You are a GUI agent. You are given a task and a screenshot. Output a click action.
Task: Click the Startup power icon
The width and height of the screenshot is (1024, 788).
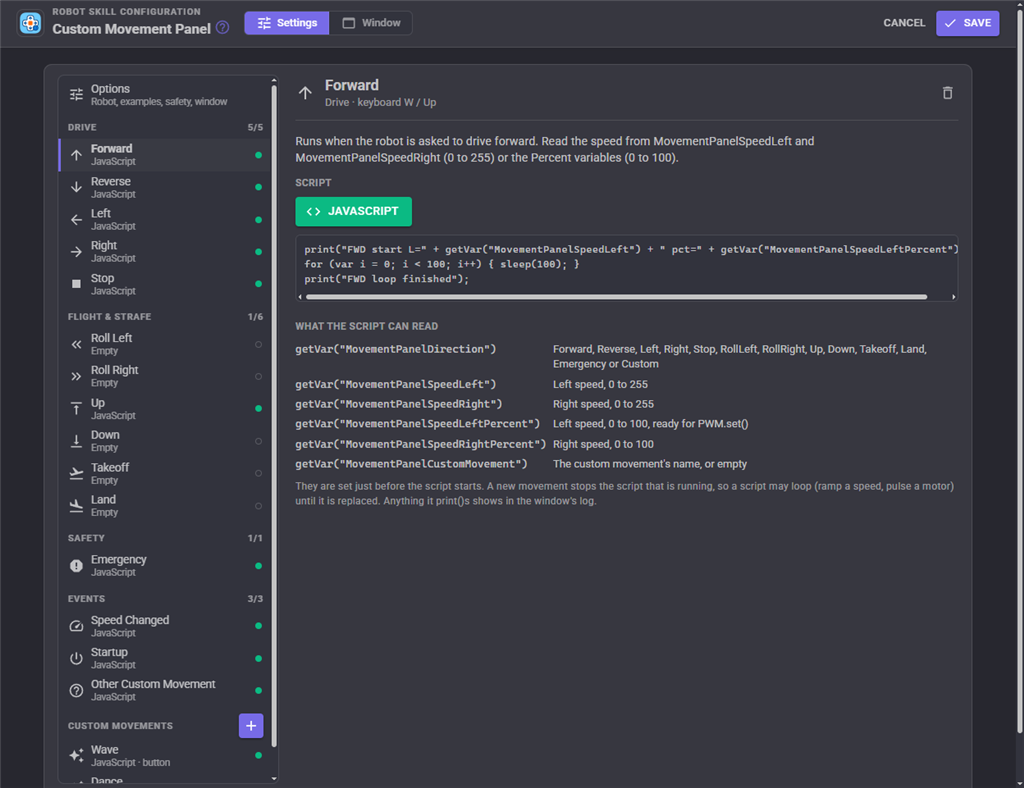(76, 658)
